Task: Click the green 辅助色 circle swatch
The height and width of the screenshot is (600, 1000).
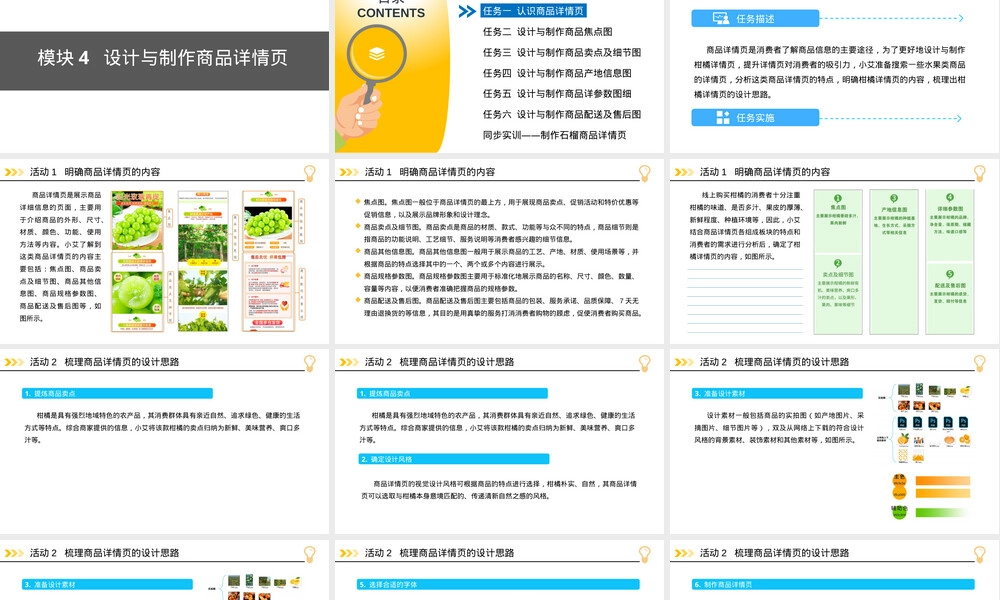Action: point(899,512)
